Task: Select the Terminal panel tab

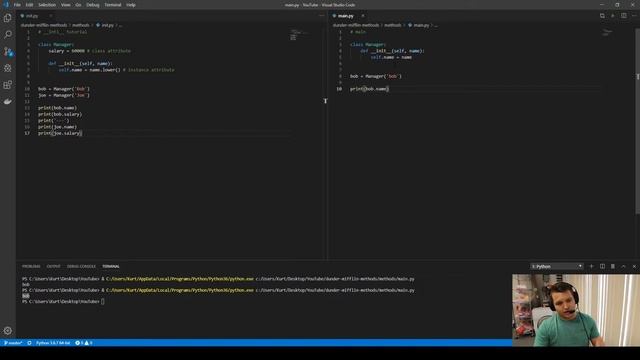Action: click(111, 266)
